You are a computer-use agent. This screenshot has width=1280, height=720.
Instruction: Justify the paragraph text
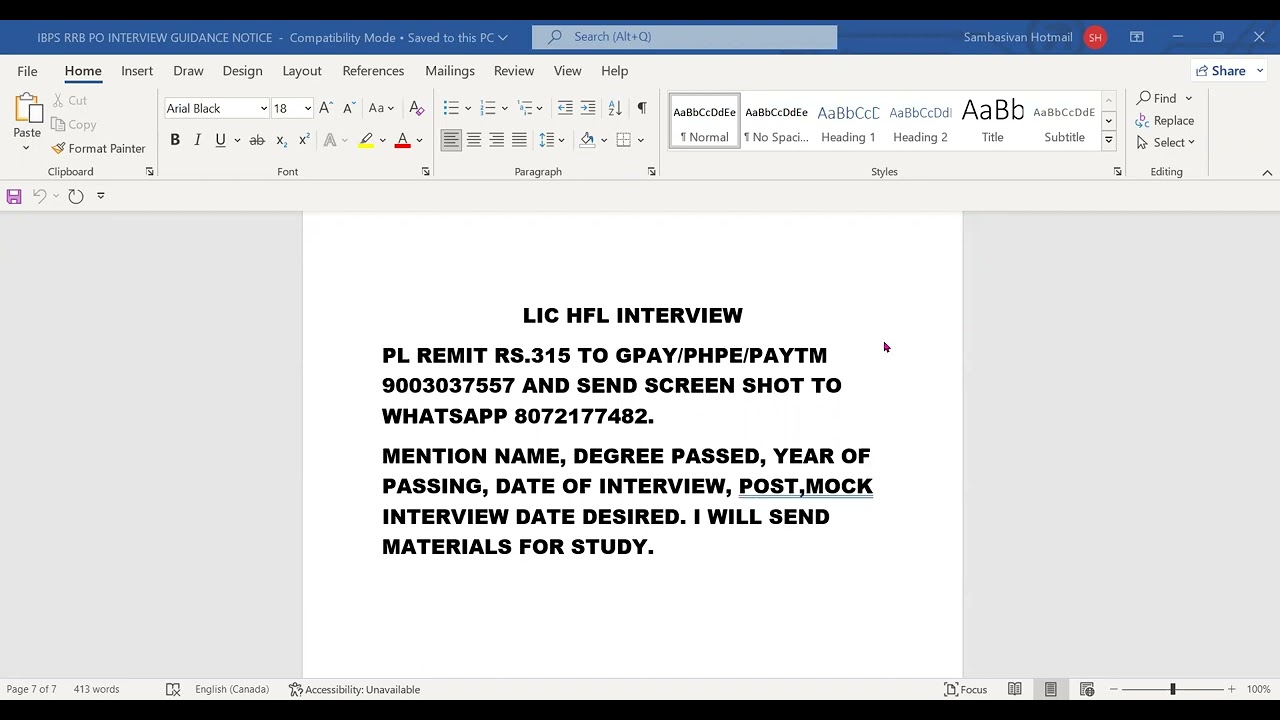tap(519, 140)
